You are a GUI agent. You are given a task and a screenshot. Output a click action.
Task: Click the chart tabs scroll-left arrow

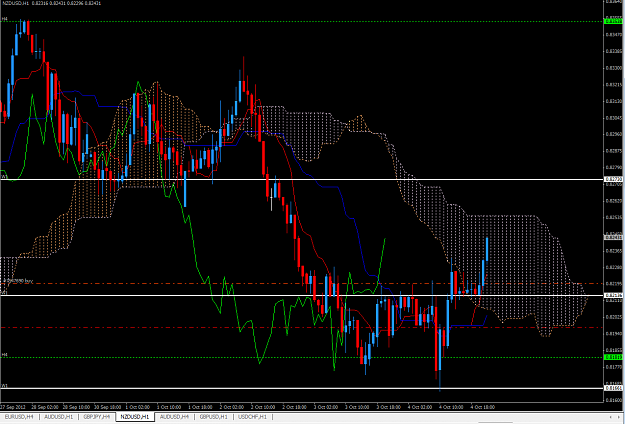611,417
